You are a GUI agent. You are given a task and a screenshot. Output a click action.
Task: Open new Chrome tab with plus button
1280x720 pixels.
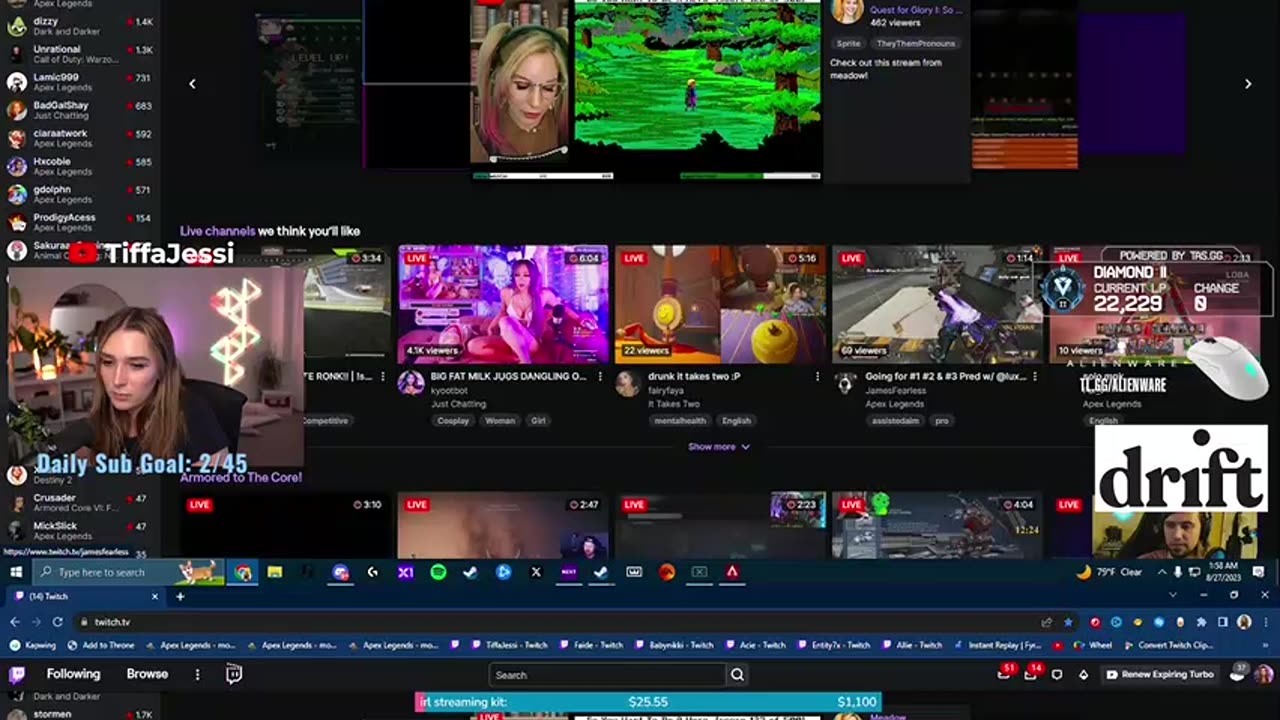pyautogui.click(x=180, y=596)
